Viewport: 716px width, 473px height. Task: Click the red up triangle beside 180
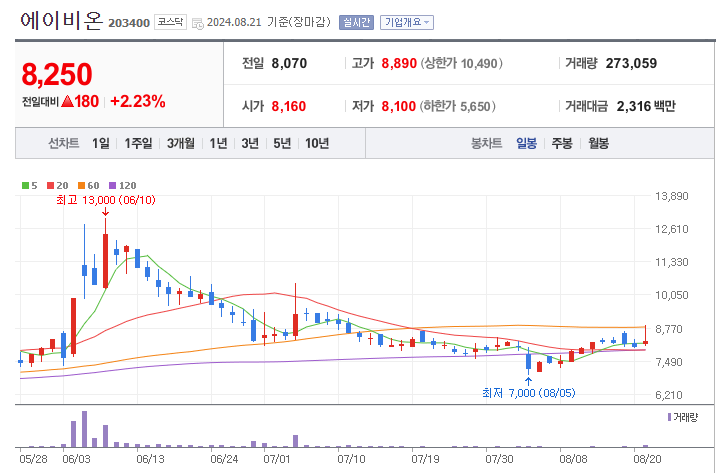coord(68,101)
